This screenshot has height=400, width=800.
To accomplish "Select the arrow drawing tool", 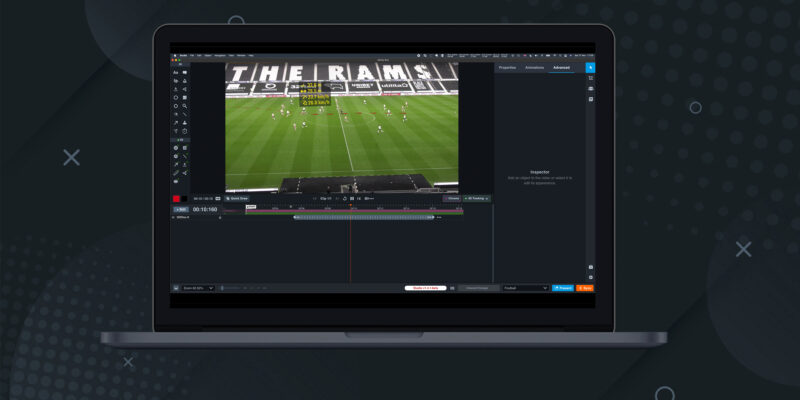I will pos(176,123).
